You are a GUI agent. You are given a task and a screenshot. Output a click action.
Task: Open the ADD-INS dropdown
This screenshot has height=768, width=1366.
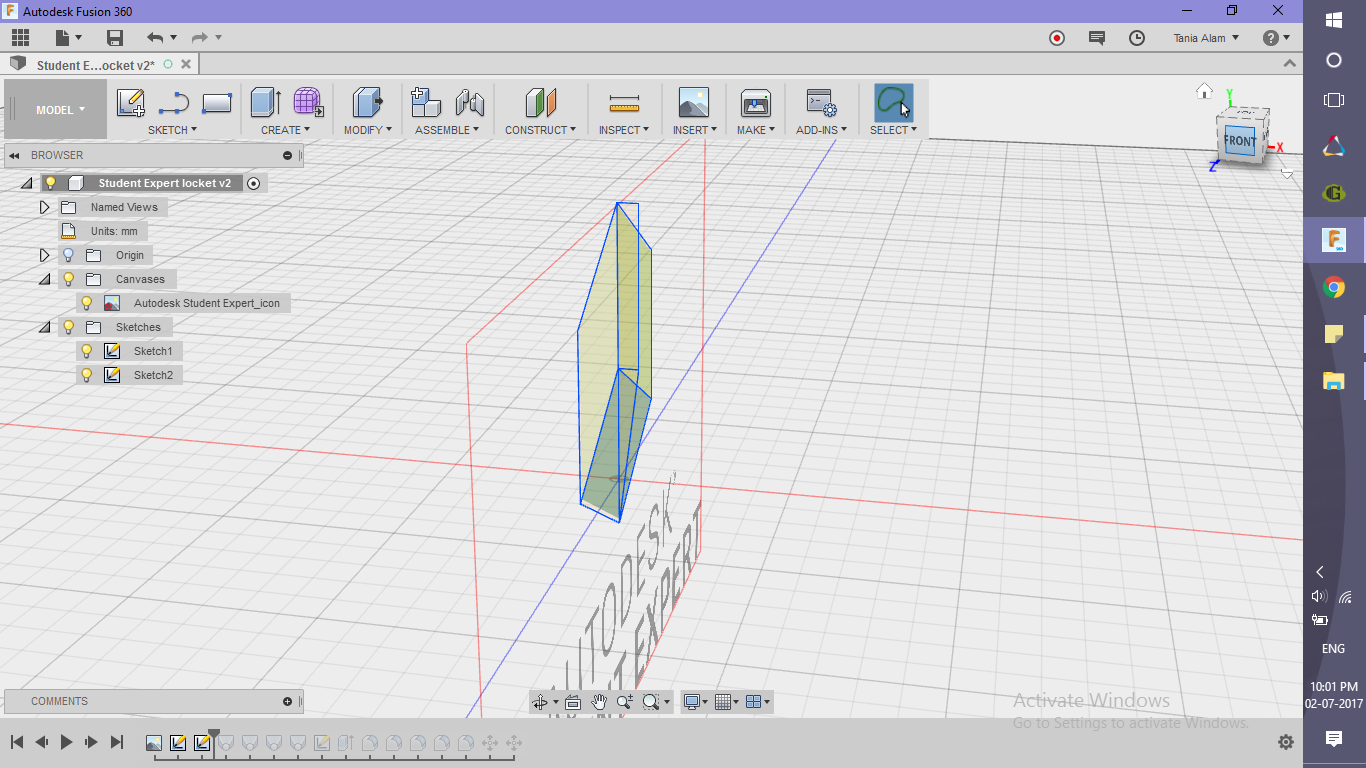pos(821,130)
